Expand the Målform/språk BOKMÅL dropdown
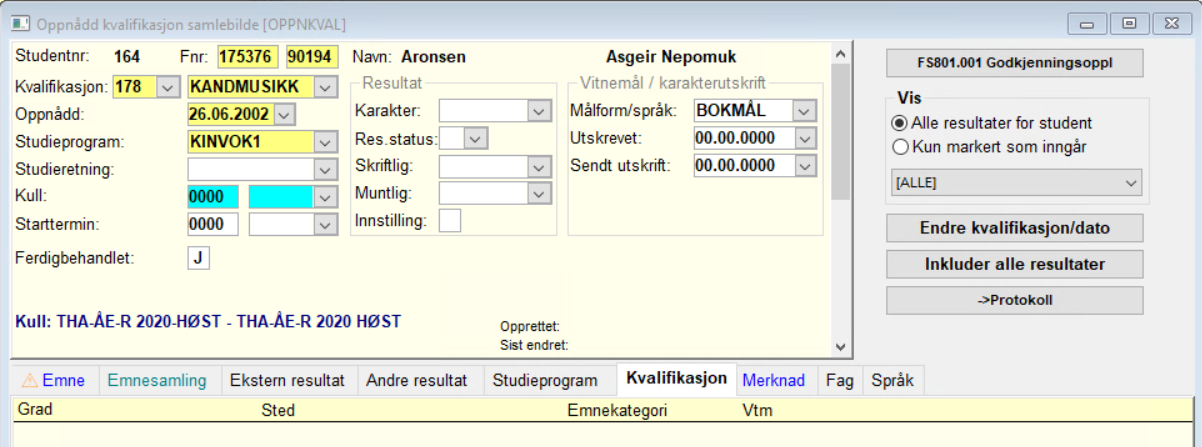This screenshot has height=447, width=1202. point(804,110)
